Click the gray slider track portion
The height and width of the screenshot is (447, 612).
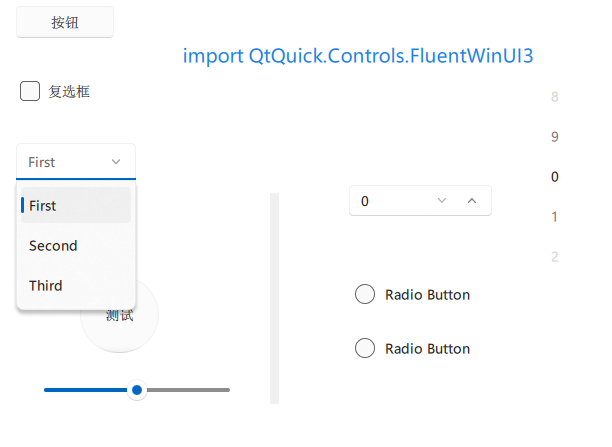coord(189,390)
